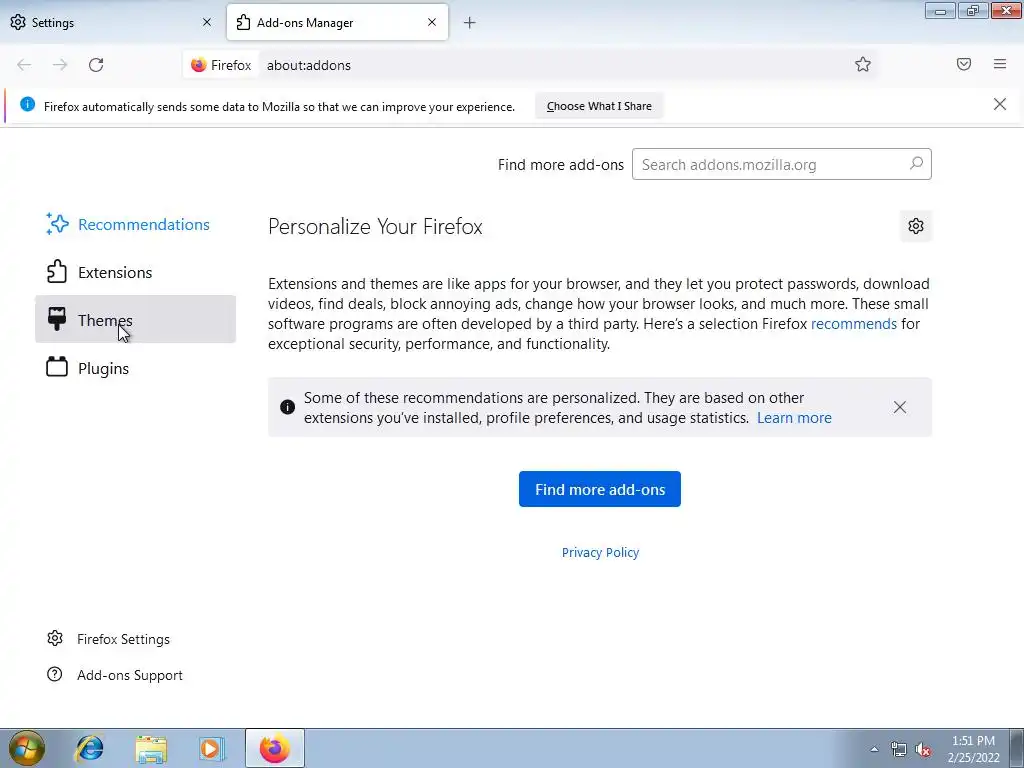Viewport: 1024px width, 768px height.
Task: Click the Extensions puzzle piece icon
Action: (x=57, y=272)
